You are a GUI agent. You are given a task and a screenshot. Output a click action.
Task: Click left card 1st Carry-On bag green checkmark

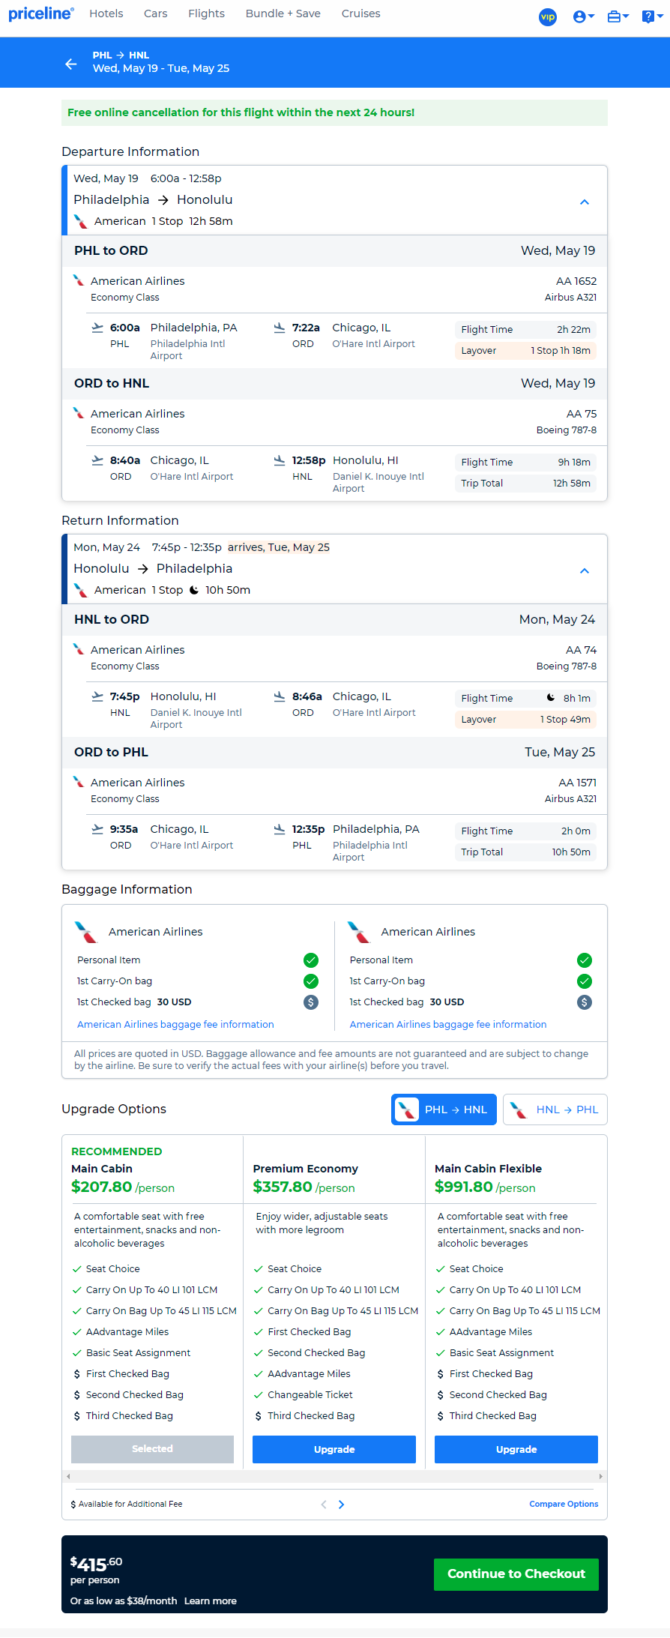[311, 981]
